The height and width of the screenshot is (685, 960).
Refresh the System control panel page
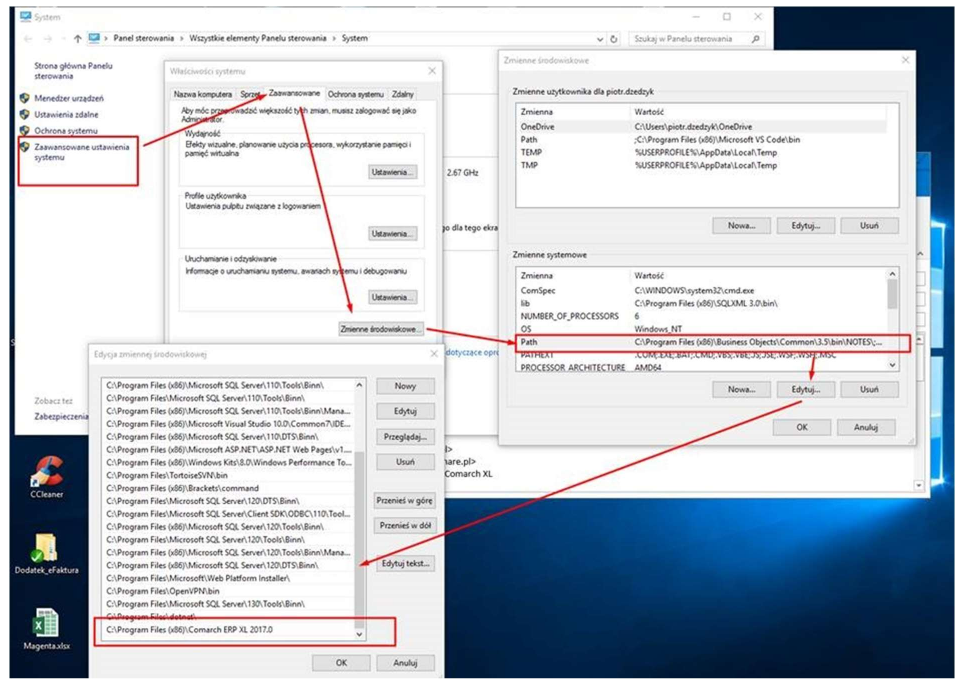point(613,39)
